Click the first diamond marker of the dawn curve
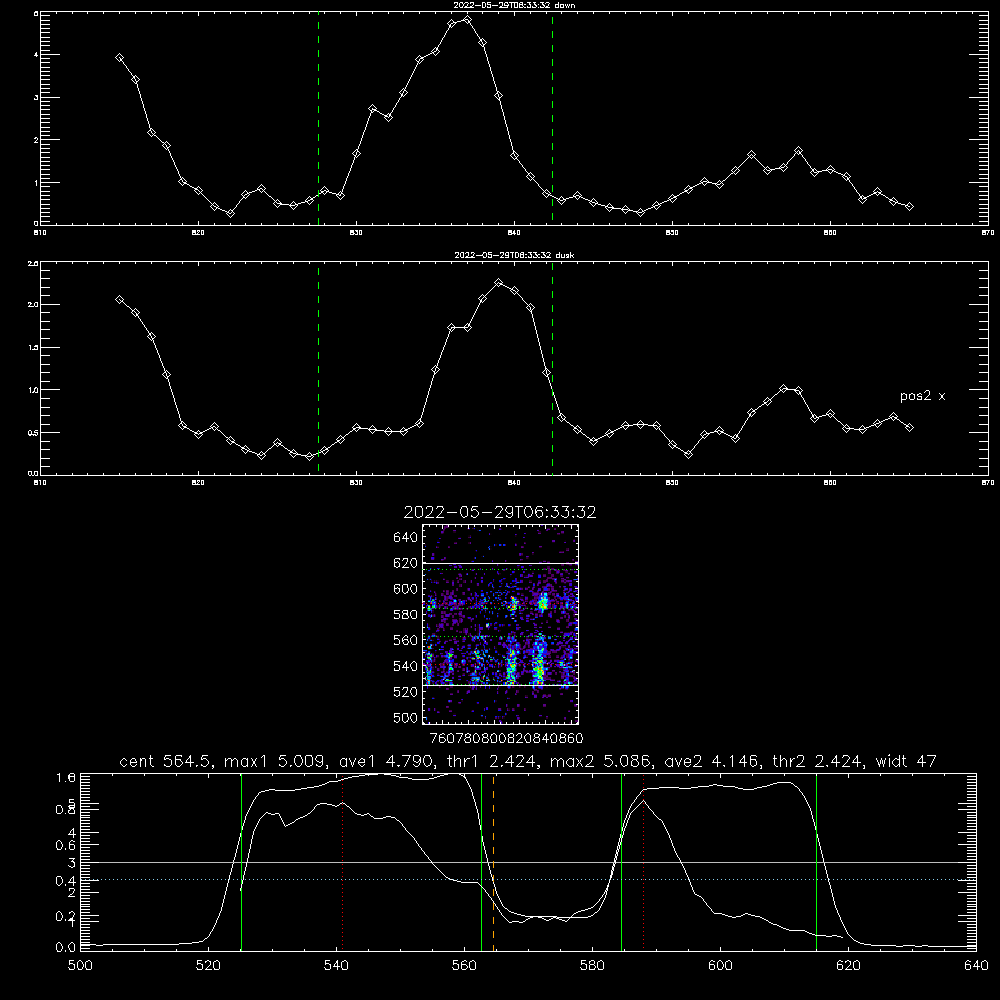The width and height of the screenshot is (1000, 1000). point(119,57)
